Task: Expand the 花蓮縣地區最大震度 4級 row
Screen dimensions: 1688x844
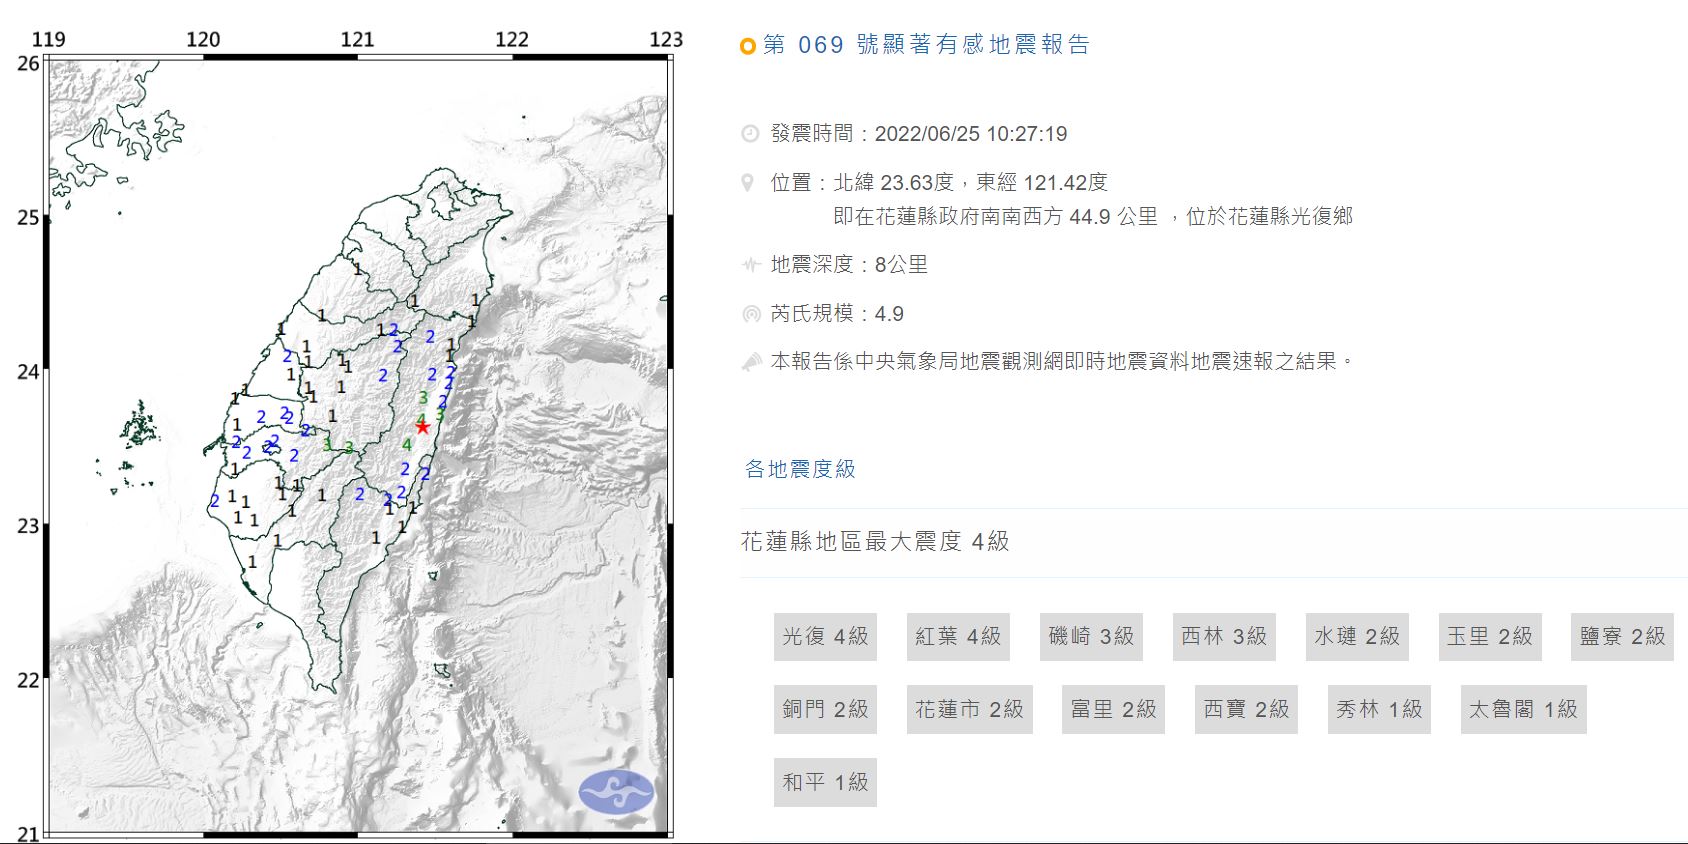Action: pyautogui.click(x=875, y=542)
